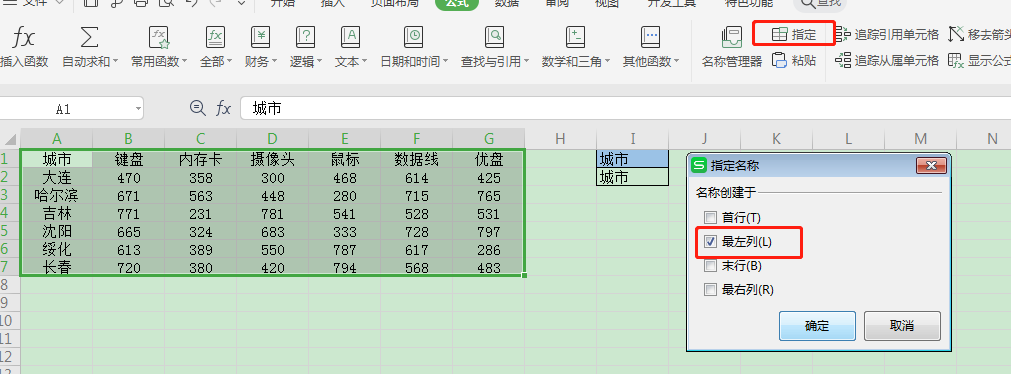Viewport: 1011px width, 374px height.
Task: Select the 长春 cell
Action: [57, 267]
